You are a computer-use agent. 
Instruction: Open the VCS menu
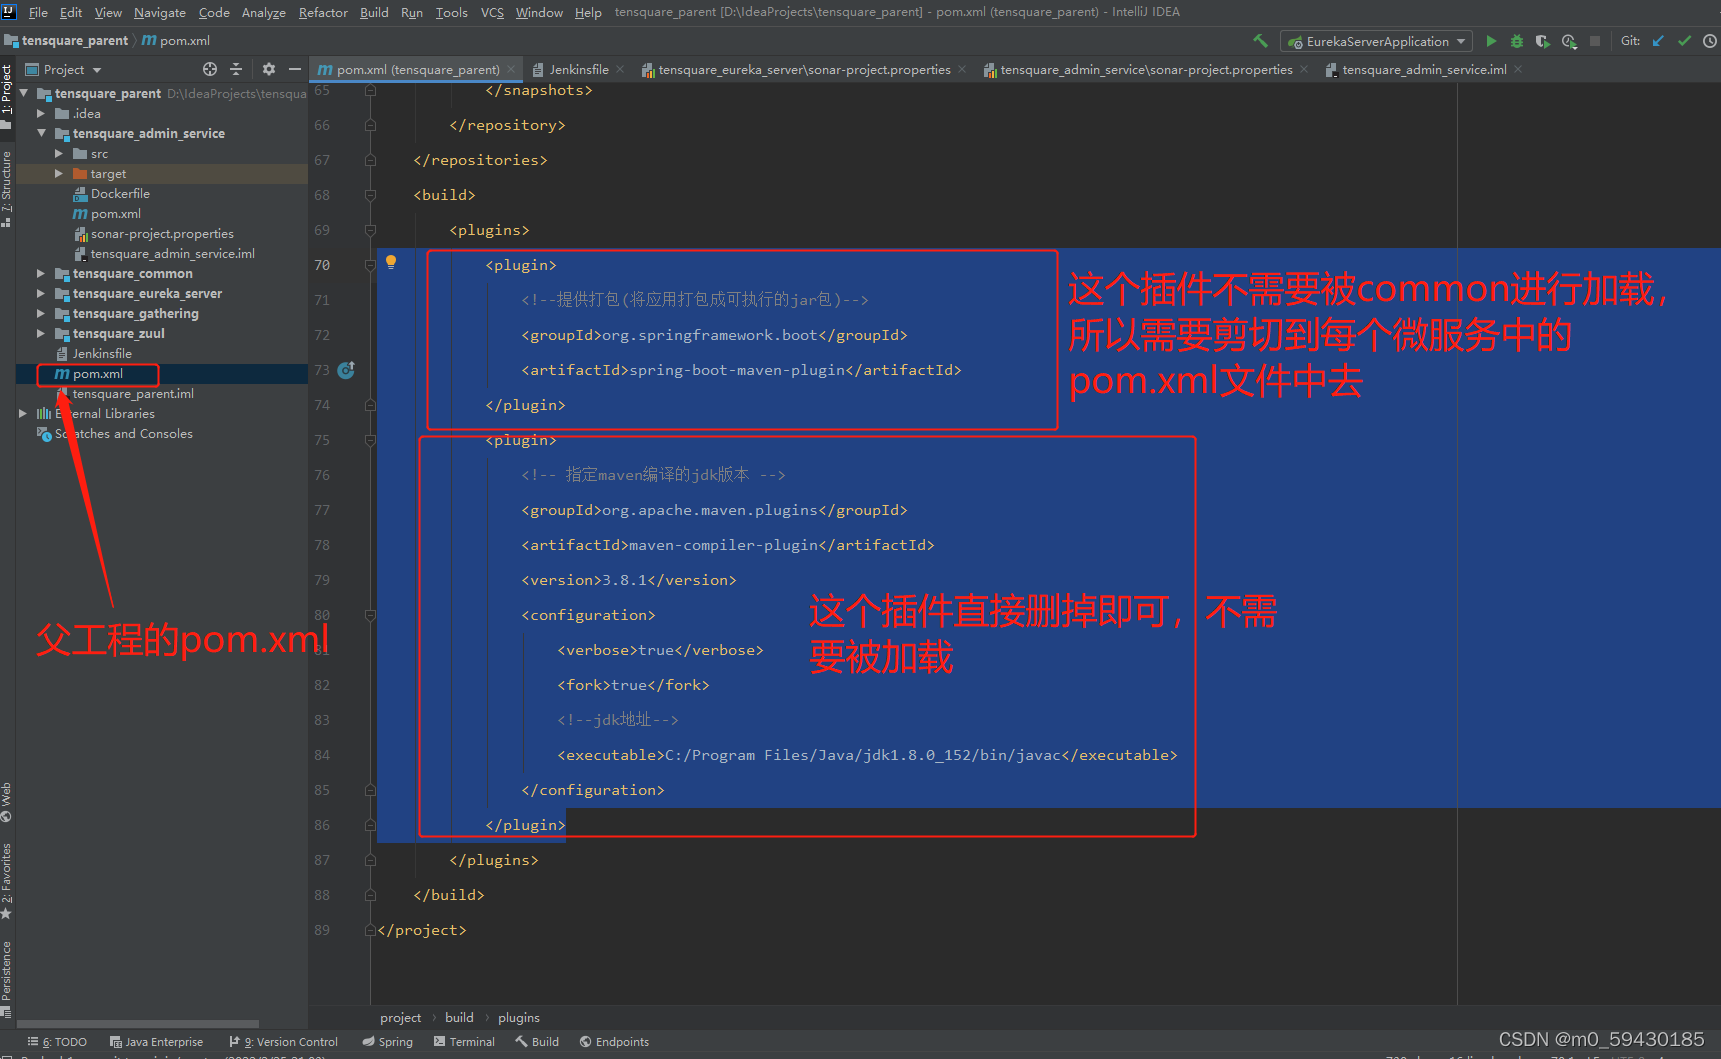pos(492,12)
